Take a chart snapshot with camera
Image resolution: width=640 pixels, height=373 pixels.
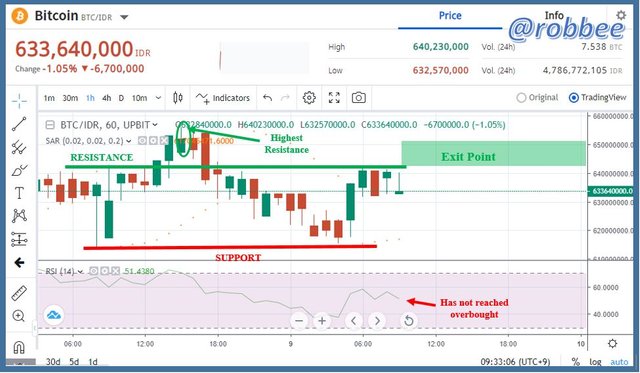click(359, 98)
